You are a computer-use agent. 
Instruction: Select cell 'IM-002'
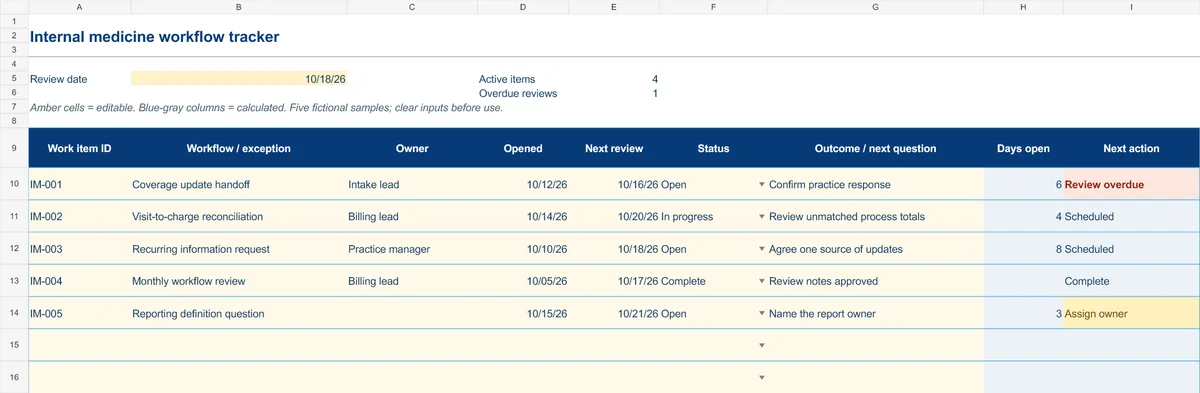pyautogui.click(x=79, y=217)
